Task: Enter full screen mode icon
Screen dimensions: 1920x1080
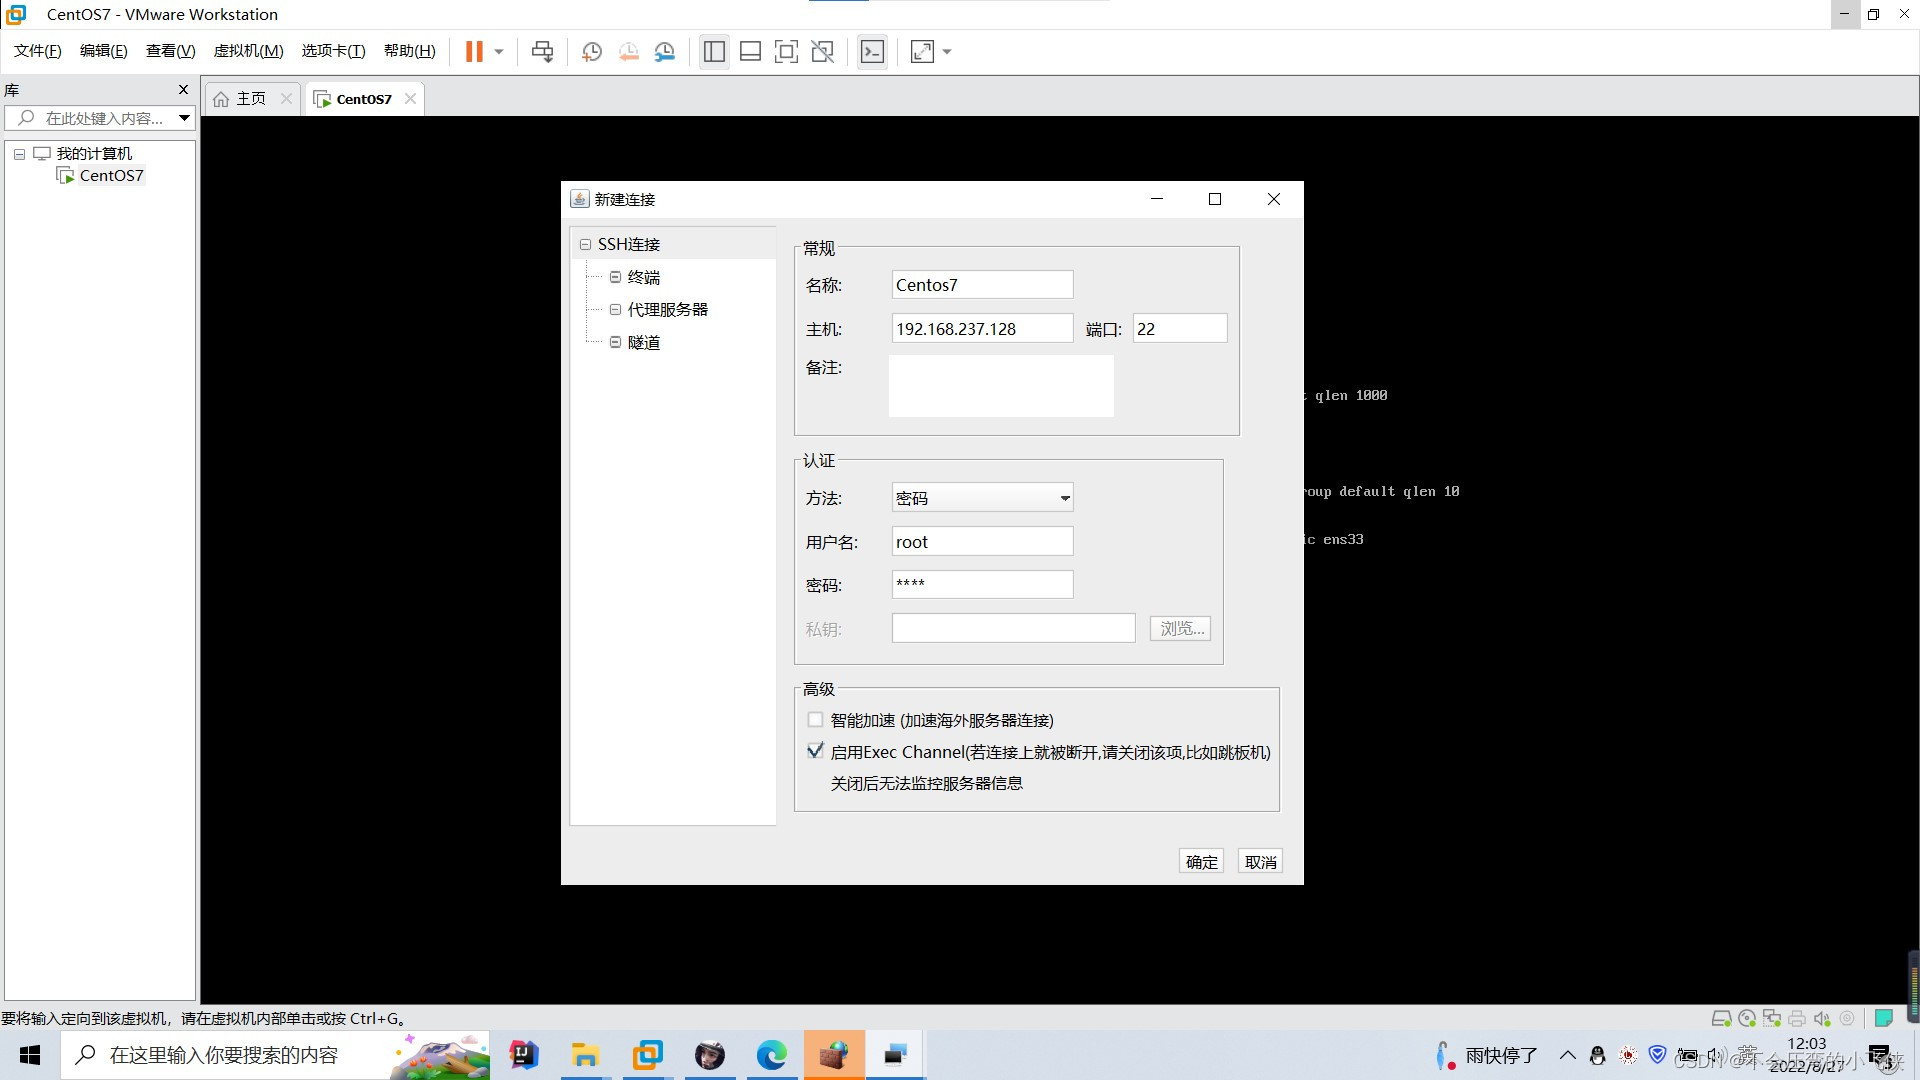Action: coord(786,51)
